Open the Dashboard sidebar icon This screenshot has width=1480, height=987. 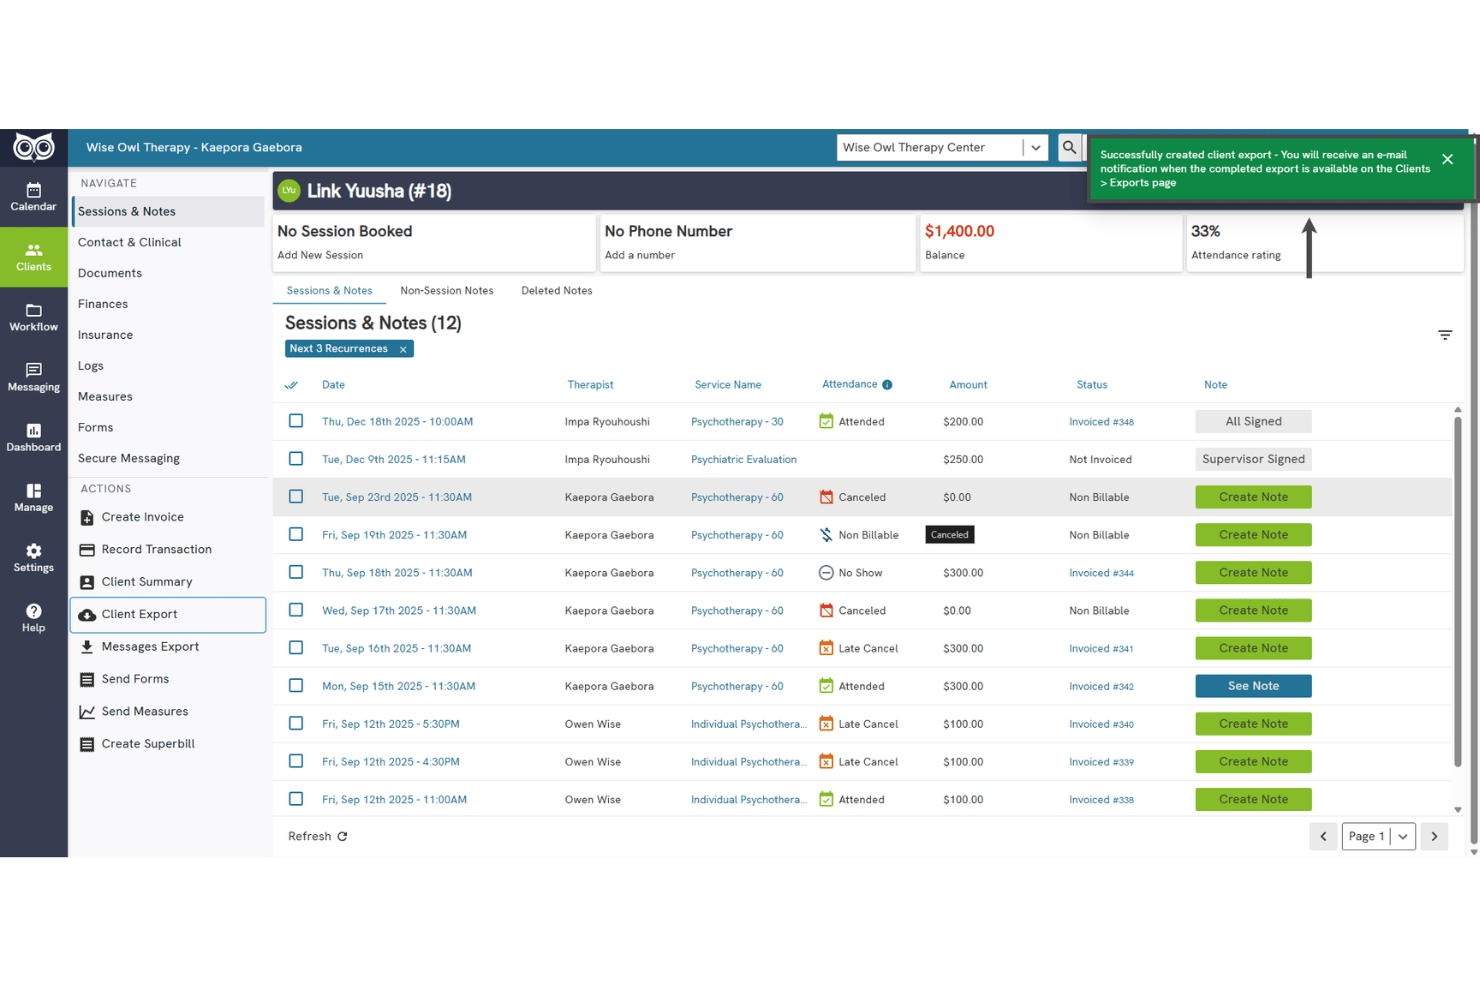point(33,437)
